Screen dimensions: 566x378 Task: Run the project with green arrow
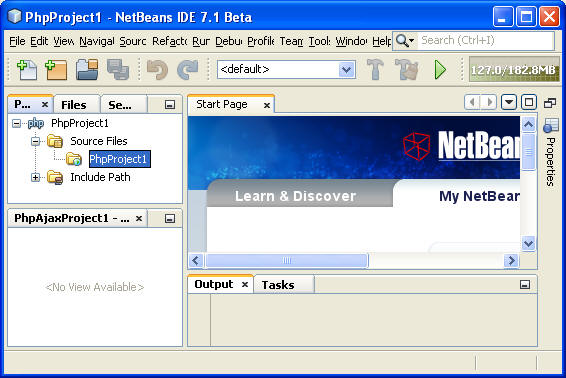point(440,70)
